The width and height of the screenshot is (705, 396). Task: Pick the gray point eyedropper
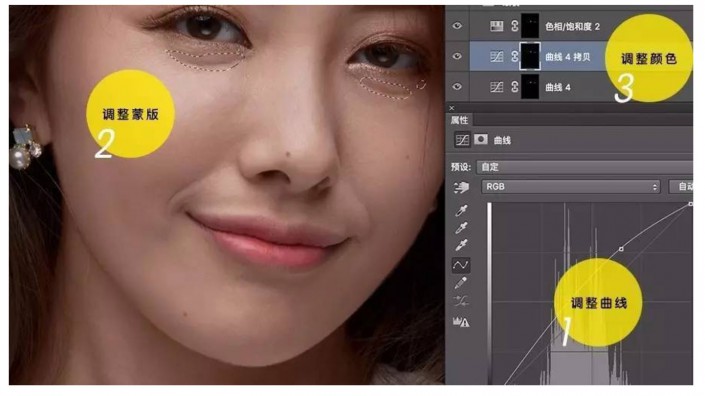click(461, 227)
